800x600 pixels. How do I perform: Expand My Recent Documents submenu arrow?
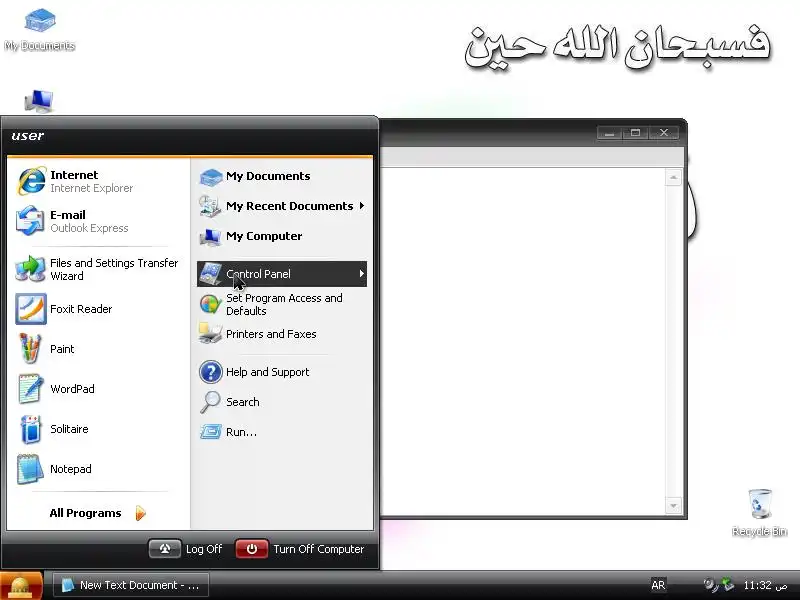[x=362, y=206]
